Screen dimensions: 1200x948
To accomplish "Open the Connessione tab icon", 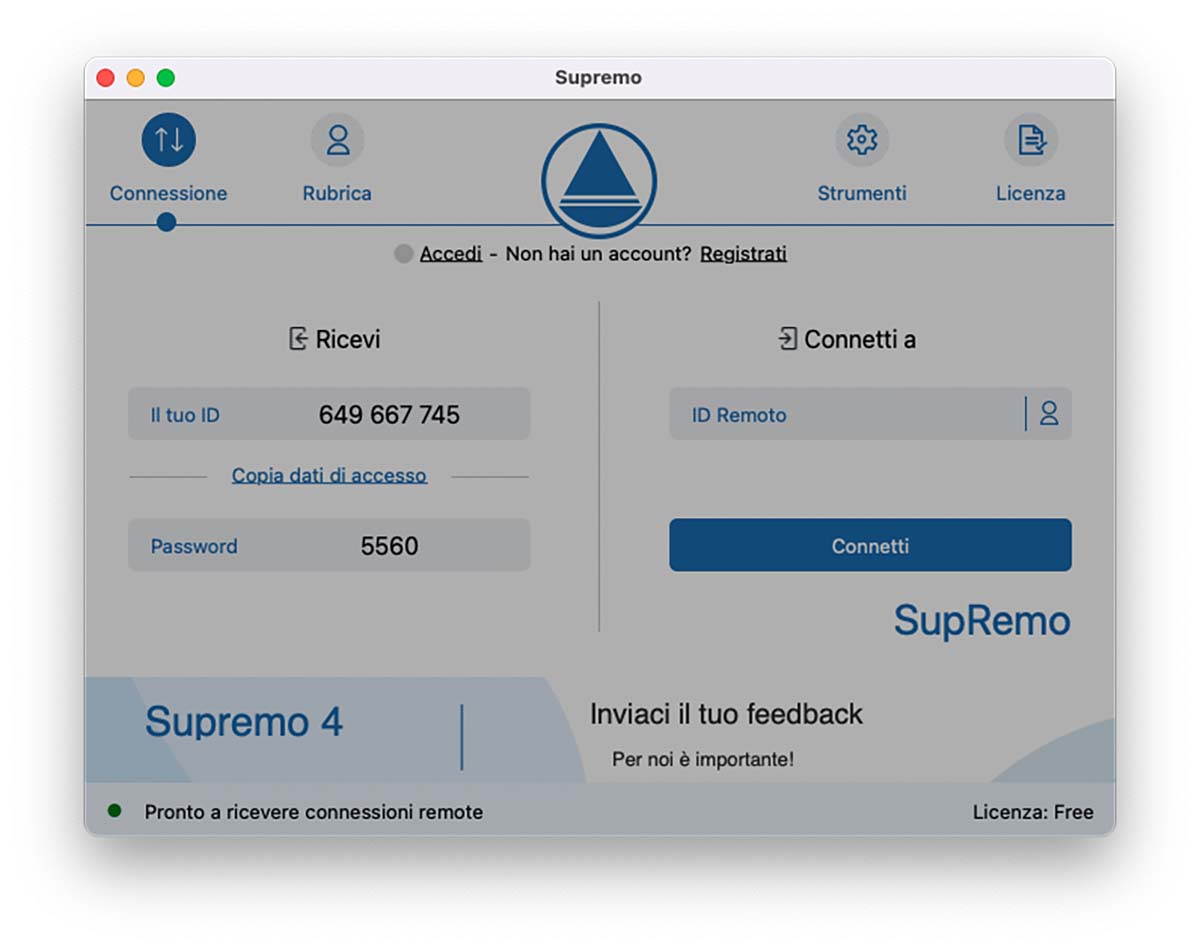I will (168, 139).
